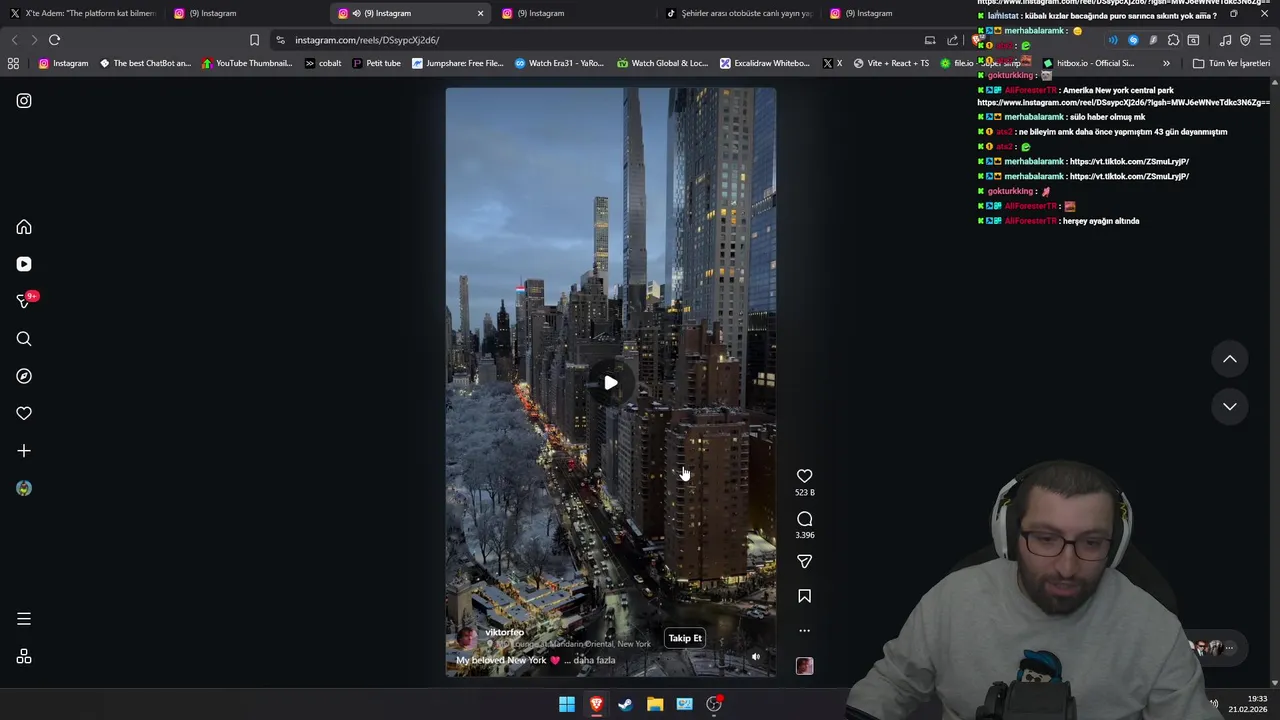1280x720 pixels.
Task: Click the Brave browser taskbar icon
Action: [596, 704]
